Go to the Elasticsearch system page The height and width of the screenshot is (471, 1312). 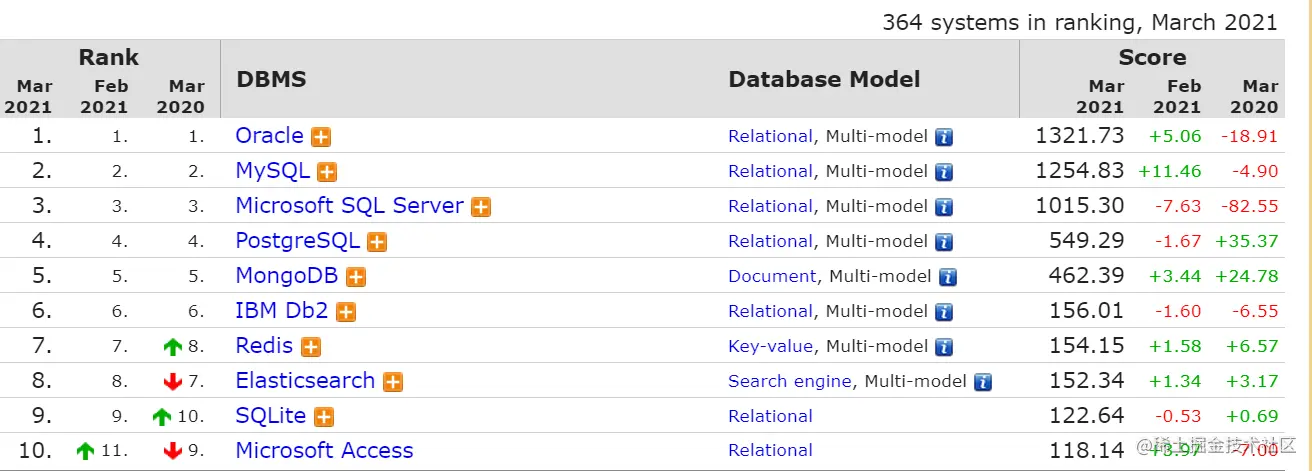point(305,381)
